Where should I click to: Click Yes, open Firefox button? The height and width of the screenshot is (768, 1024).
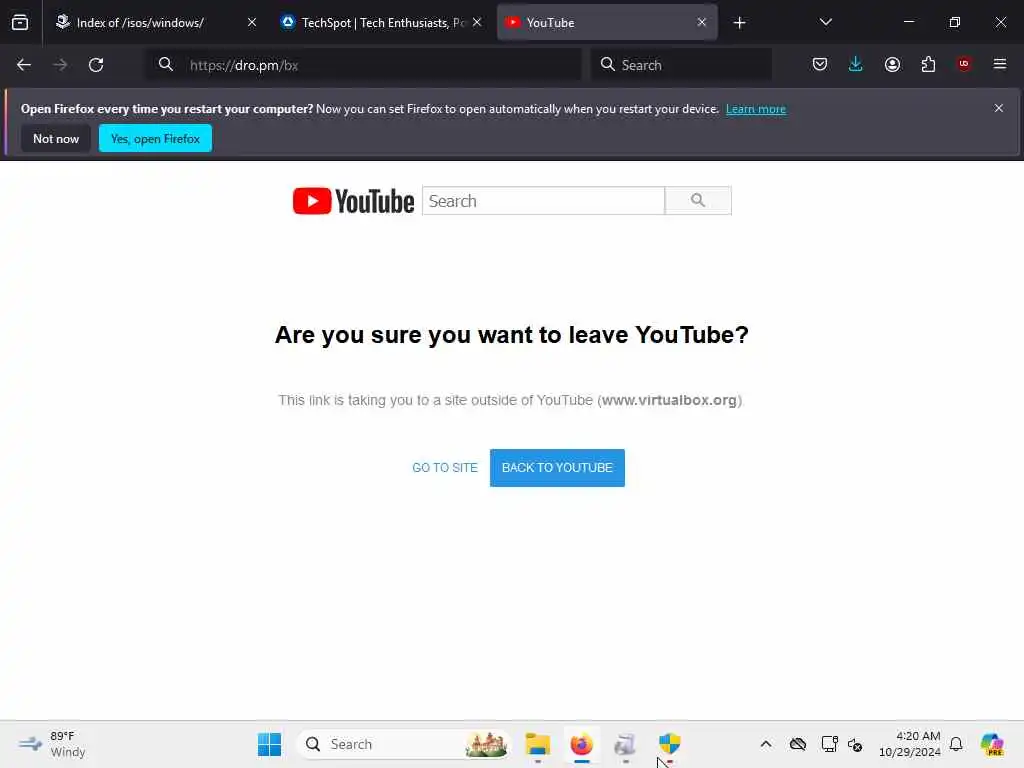pos(155,138)
